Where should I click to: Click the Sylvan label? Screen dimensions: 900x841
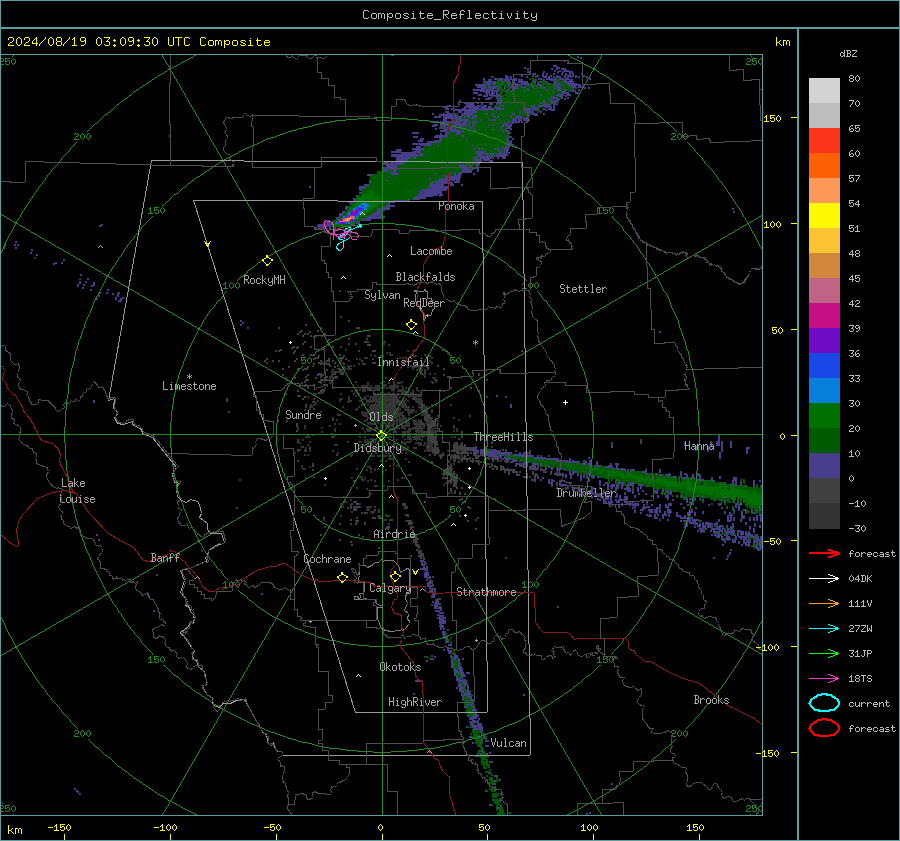tap(382, 295)
